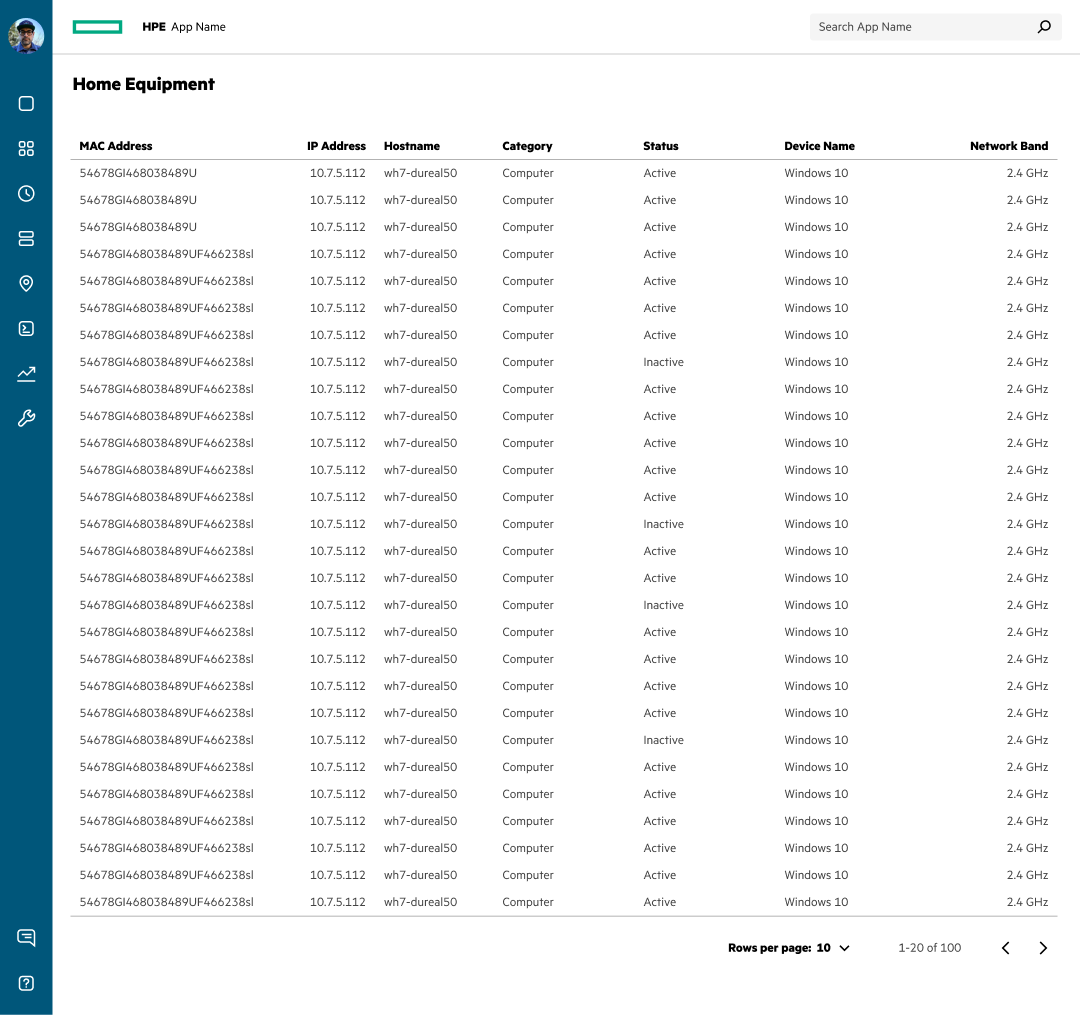Open the clock history icon
Screen dimensions: 1080x1016
(x=26, y=194)
